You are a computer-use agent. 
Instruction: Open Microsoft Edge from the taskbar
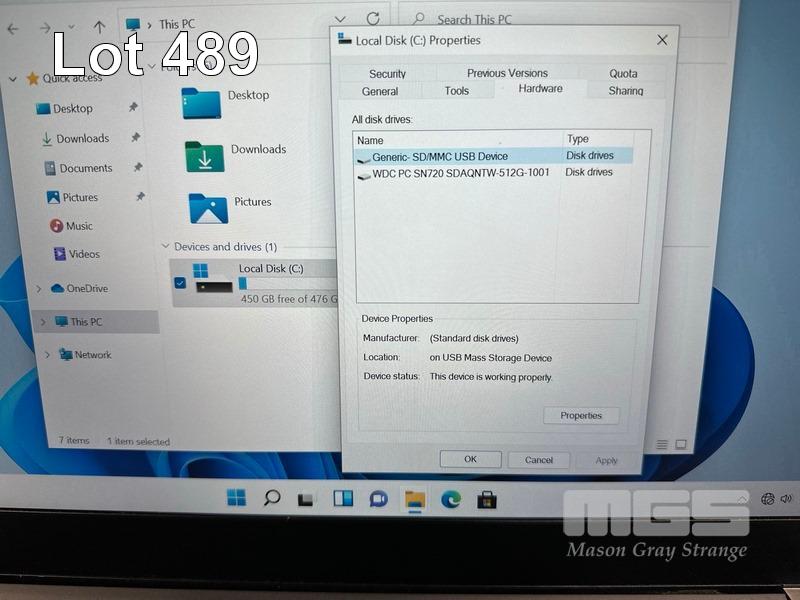pos(451,499)
